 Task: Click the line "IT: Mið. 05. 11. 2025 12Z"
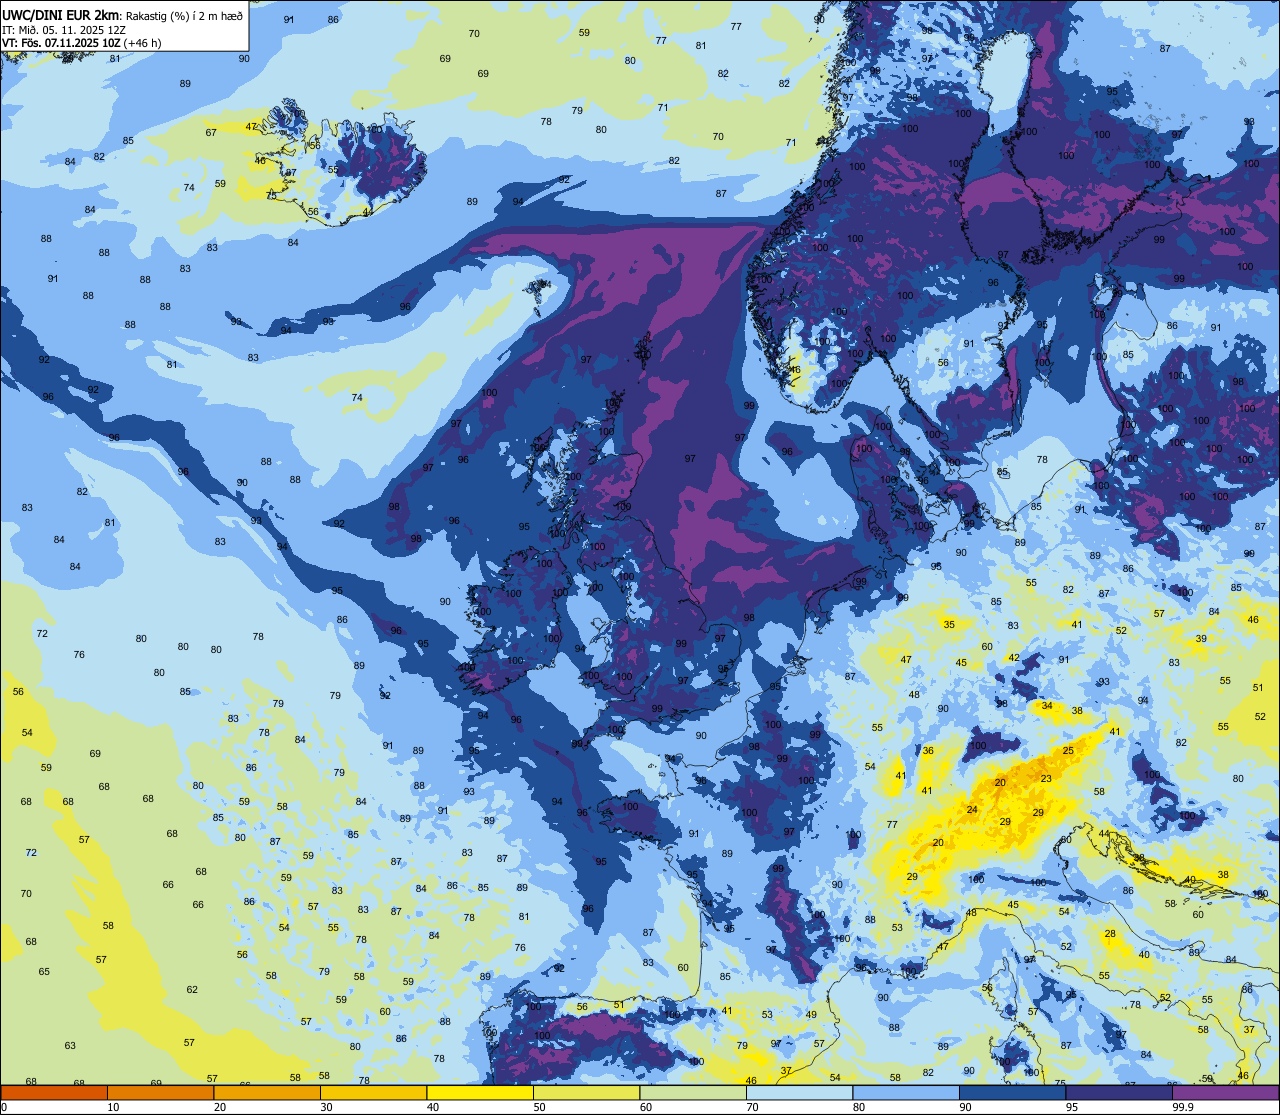point(64,30)
